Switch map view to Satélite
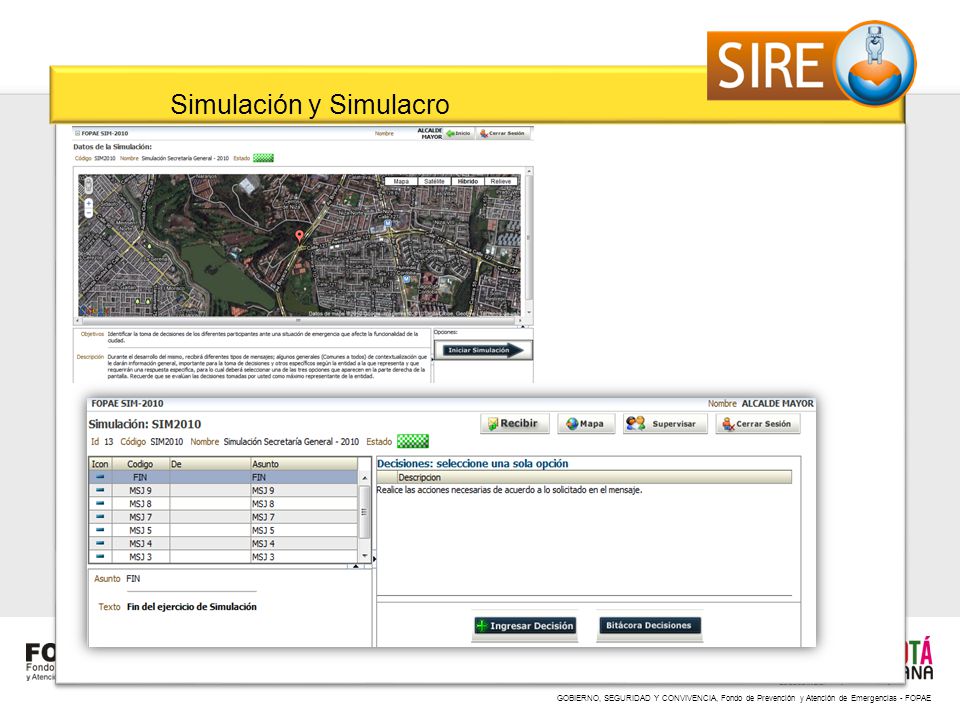The width and height of the screenshot is (960, 720). (434, 181)
